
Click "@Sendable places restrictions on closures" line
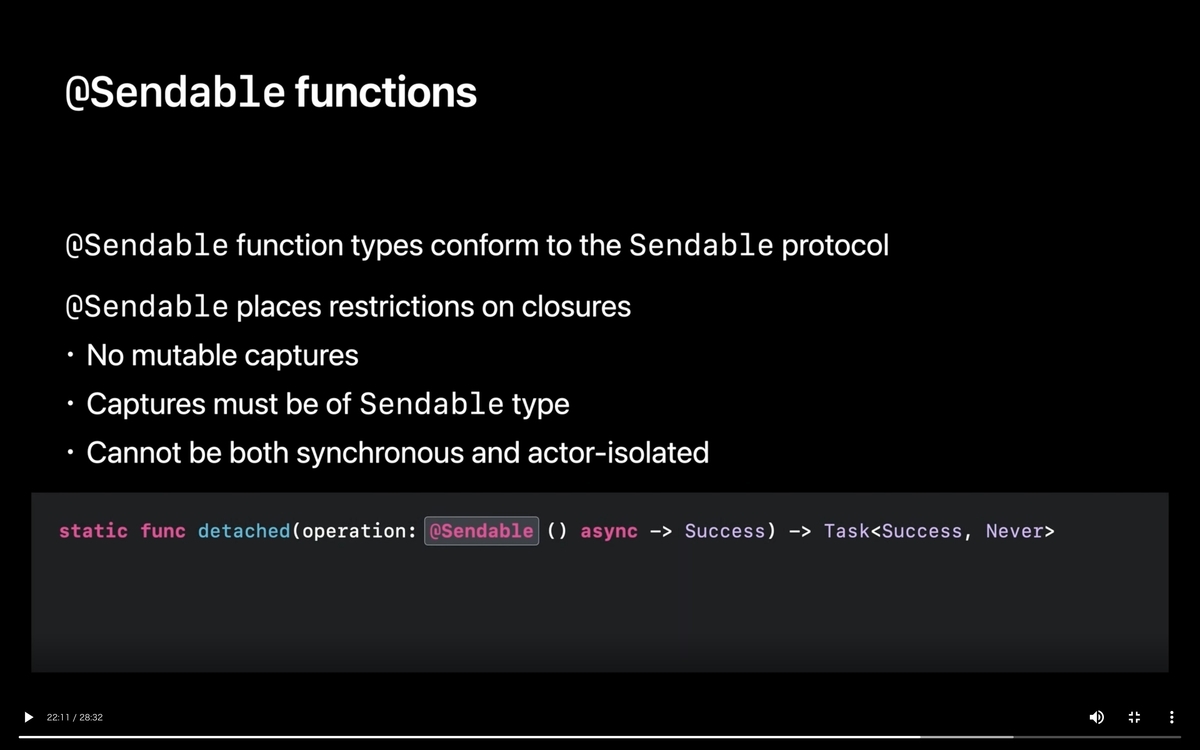[x=348, y=306]
